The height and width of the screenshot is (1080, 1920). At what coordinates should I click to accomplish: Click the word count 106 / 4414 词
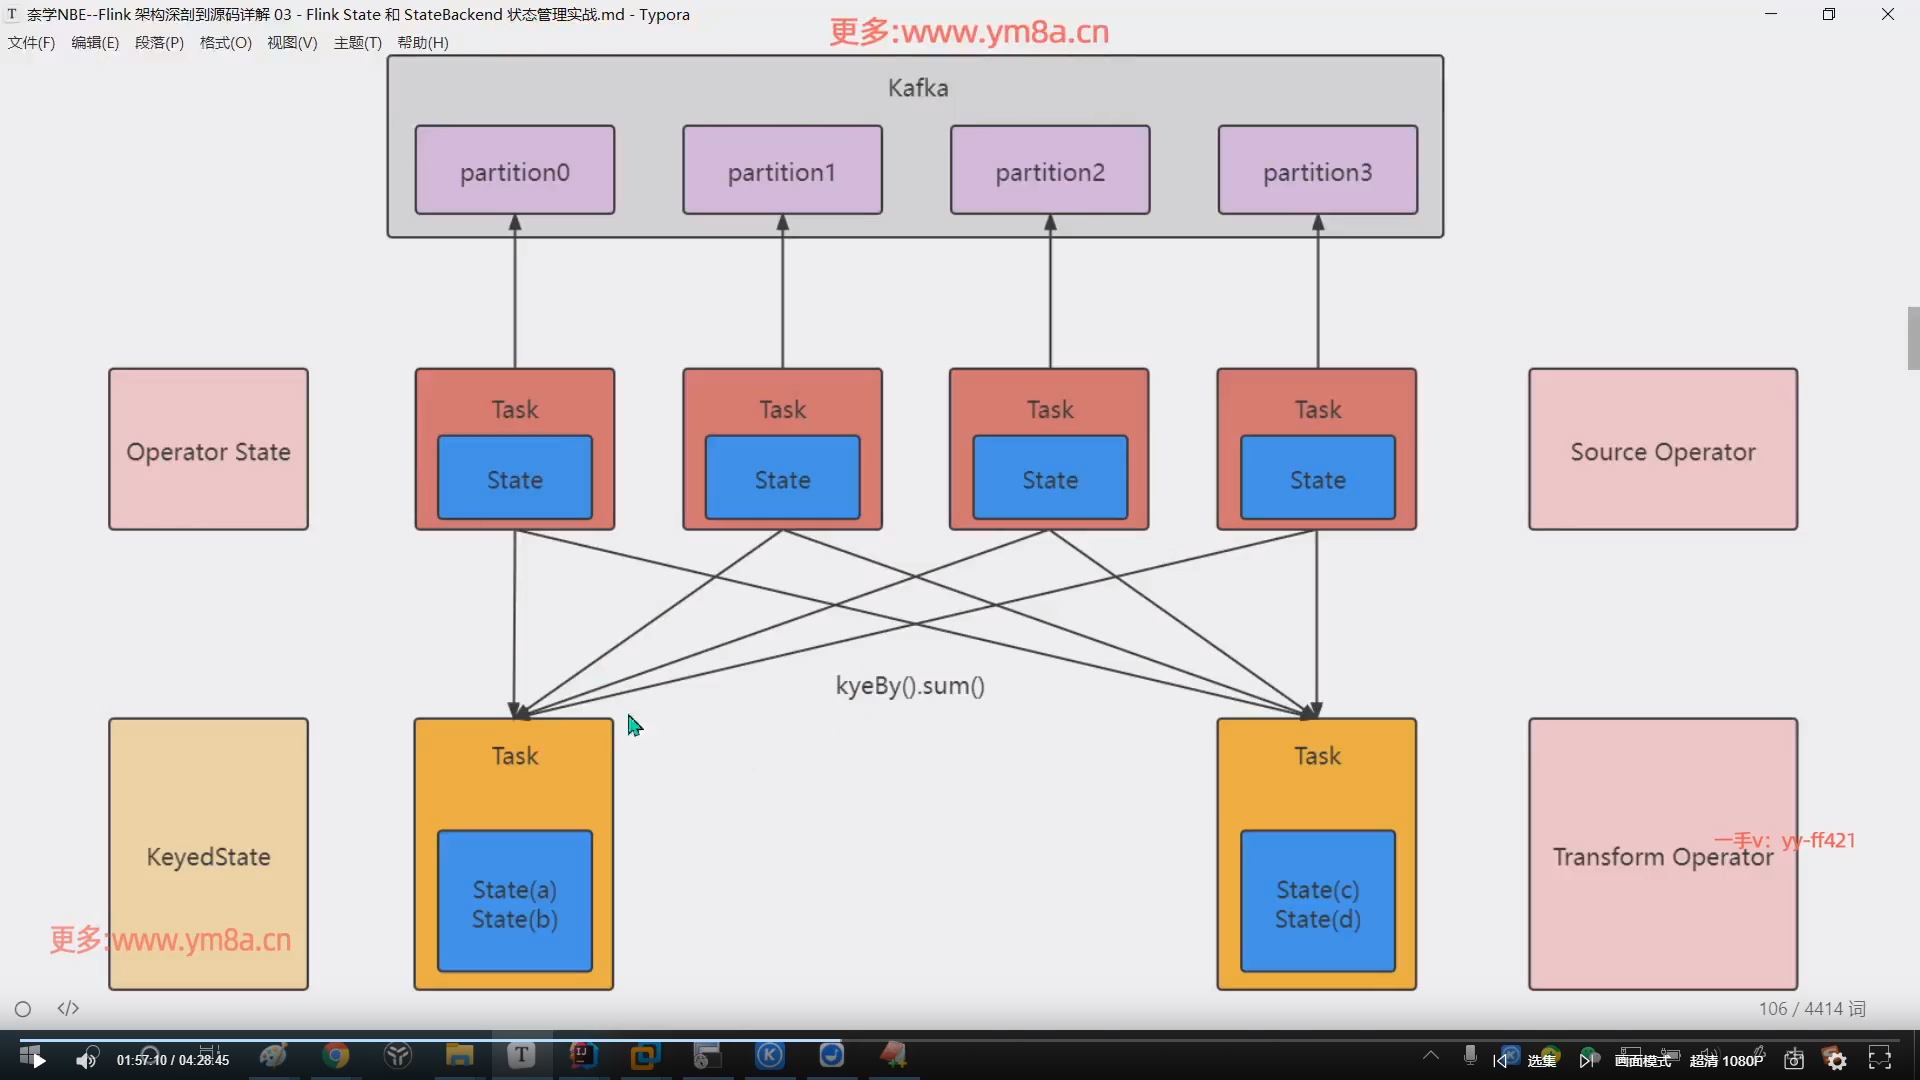(1811, 1009)
